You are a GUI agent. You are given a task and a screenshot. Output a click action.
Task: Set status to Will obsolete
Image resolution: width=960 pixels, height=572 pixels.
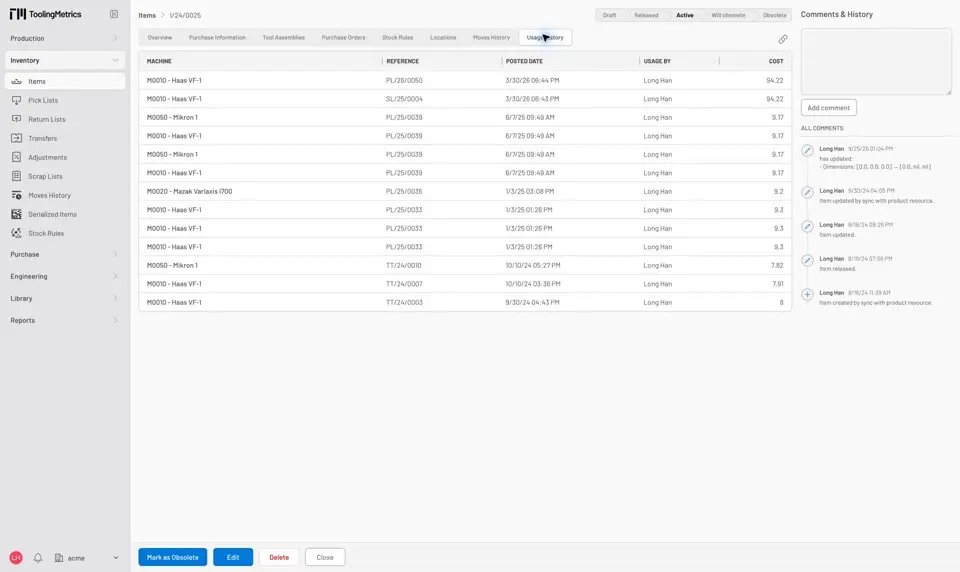point(728,15)
